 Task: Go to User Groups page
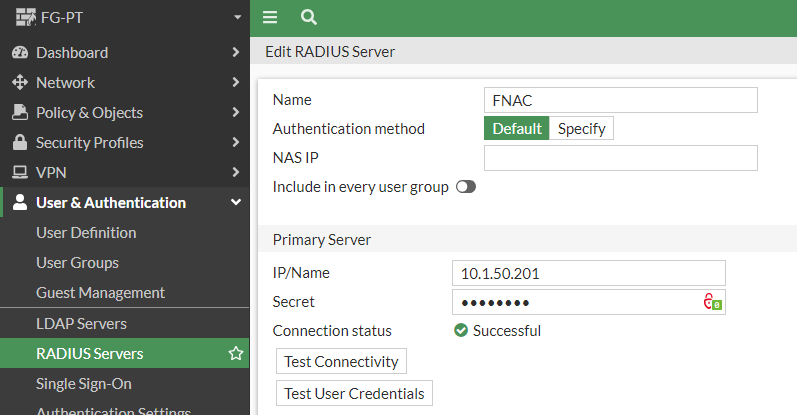tap(77, 262)
